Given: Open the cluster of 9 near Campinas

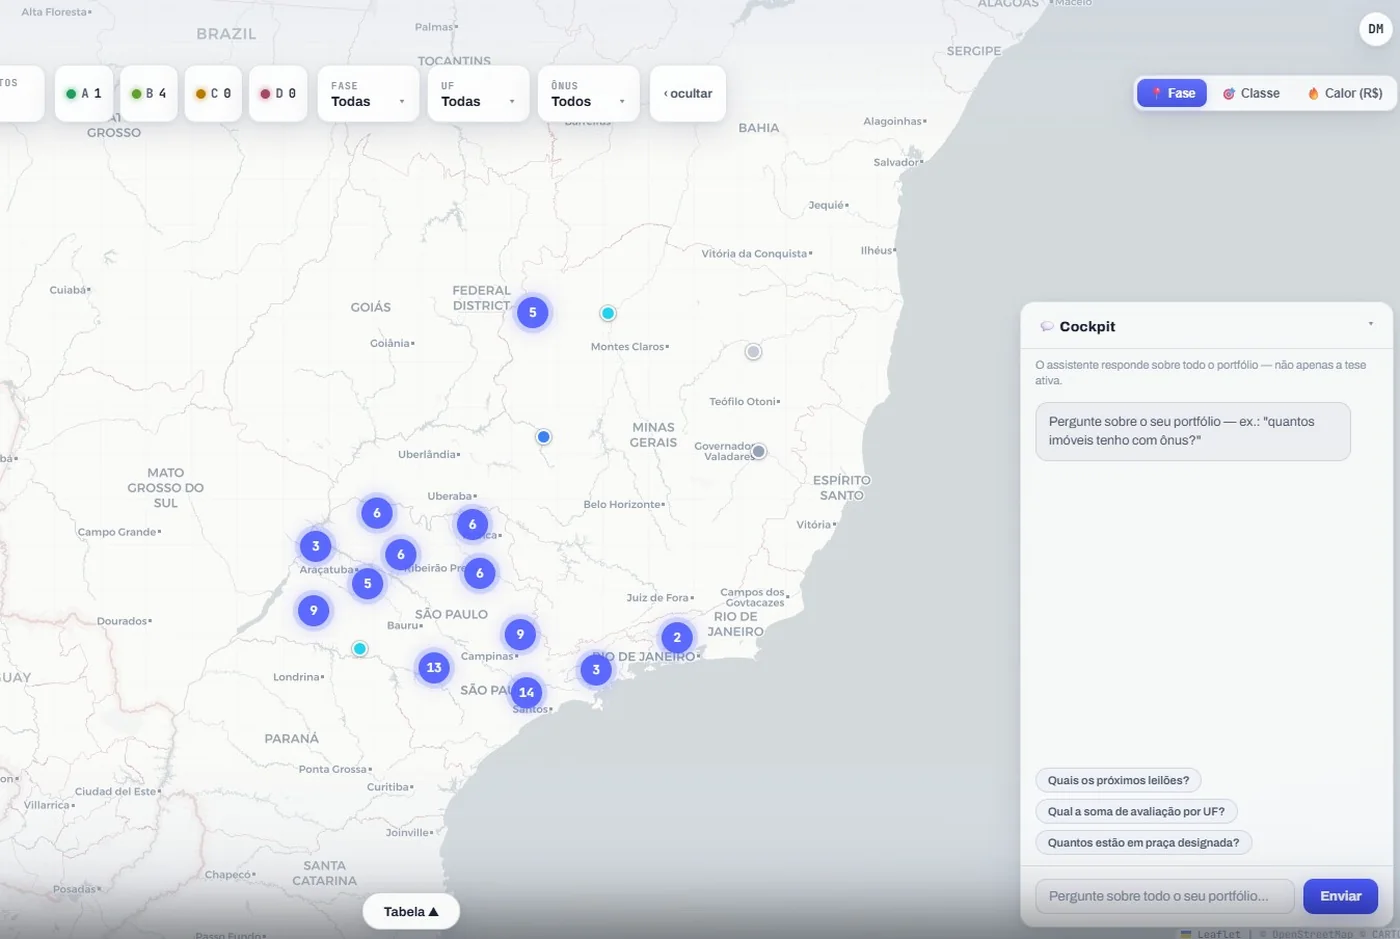Looking at the screenshot, I should click(x=520, y=634).
